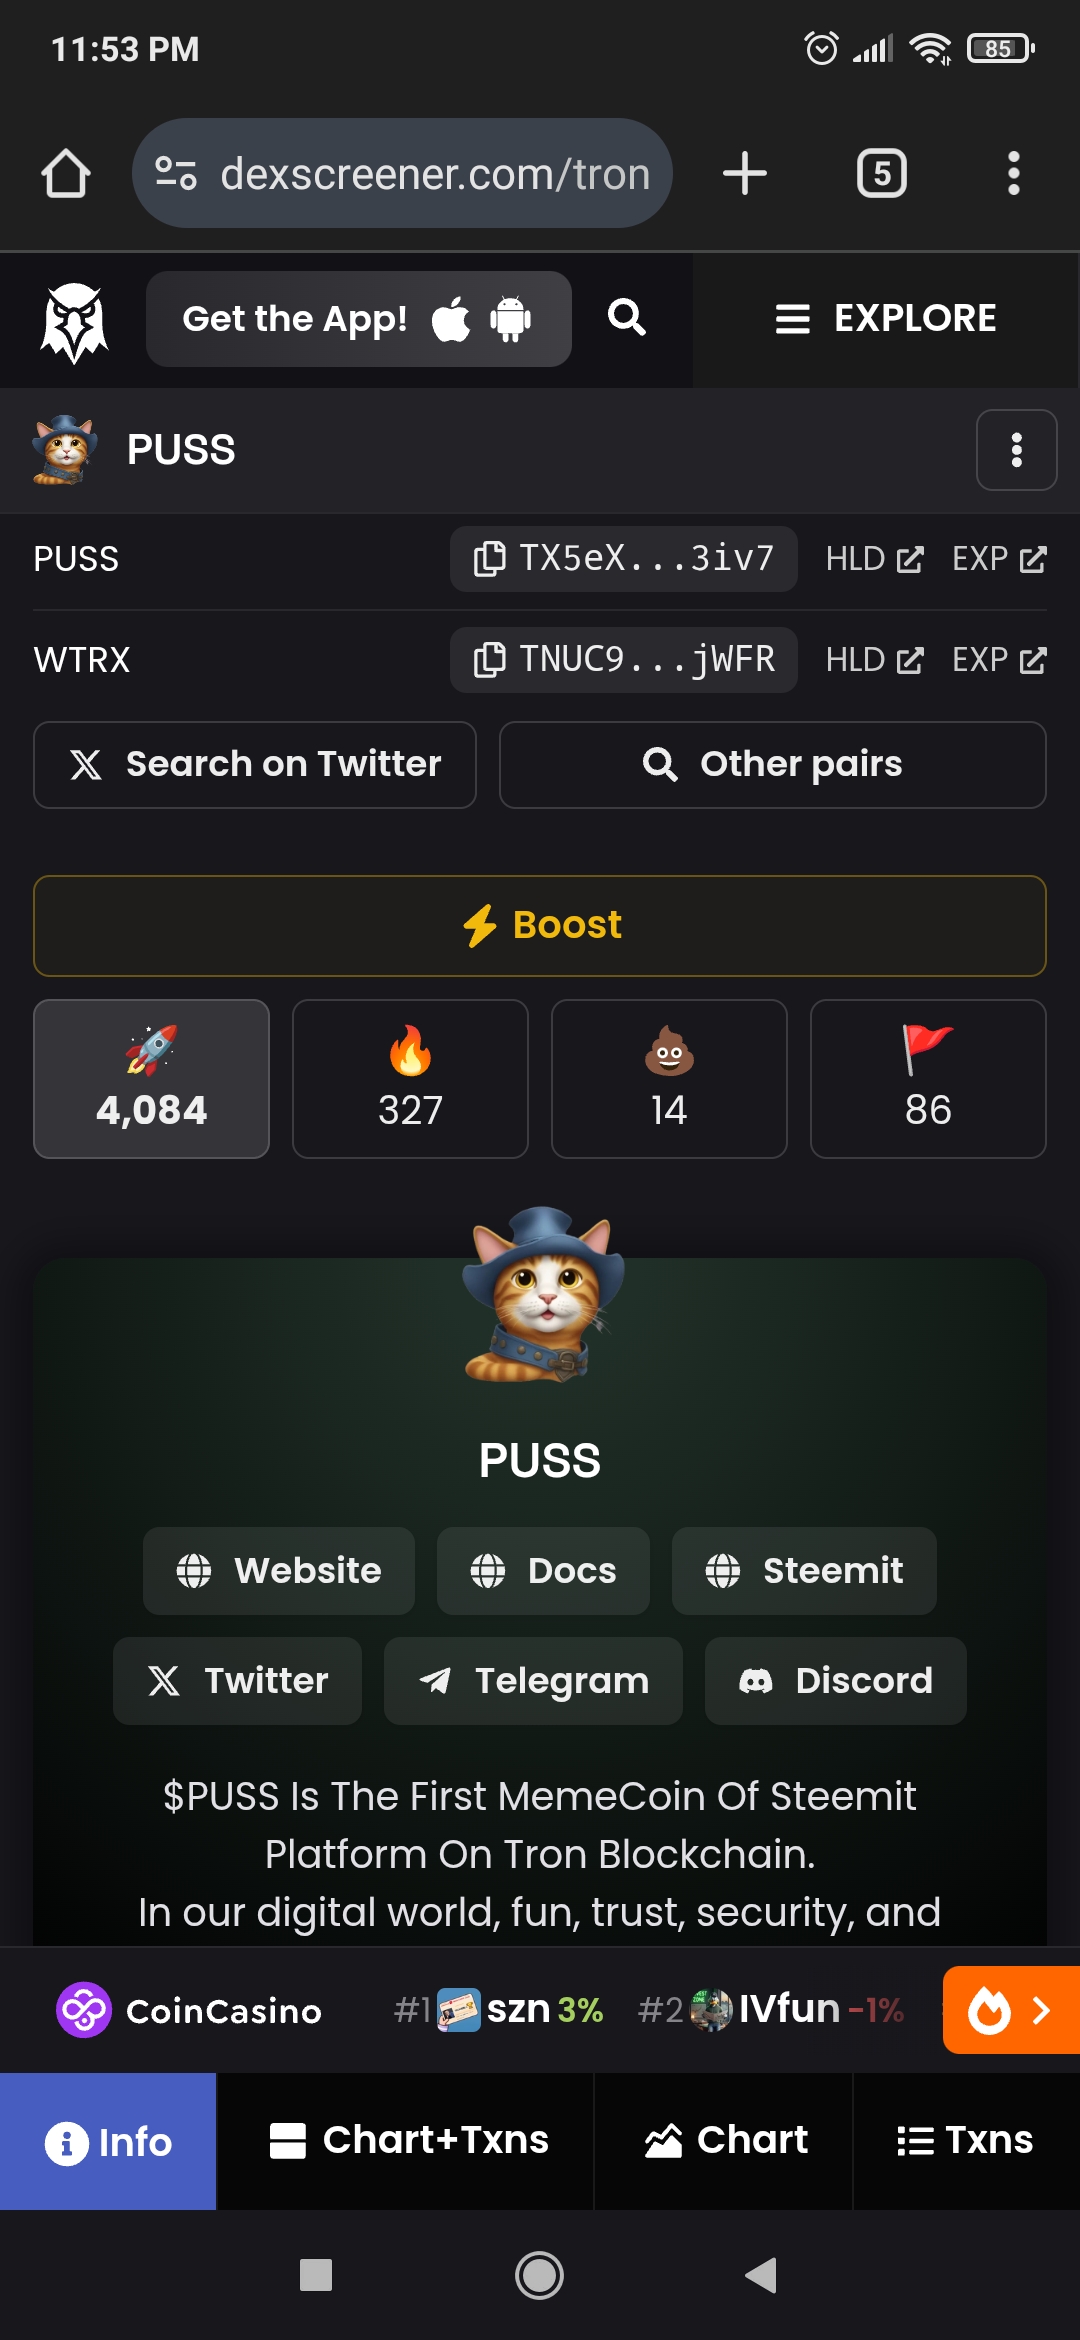Screen dimensions: 1080x2340
Task: Expand the EXPLORE hamburger menu
Action: click(886, 319)
